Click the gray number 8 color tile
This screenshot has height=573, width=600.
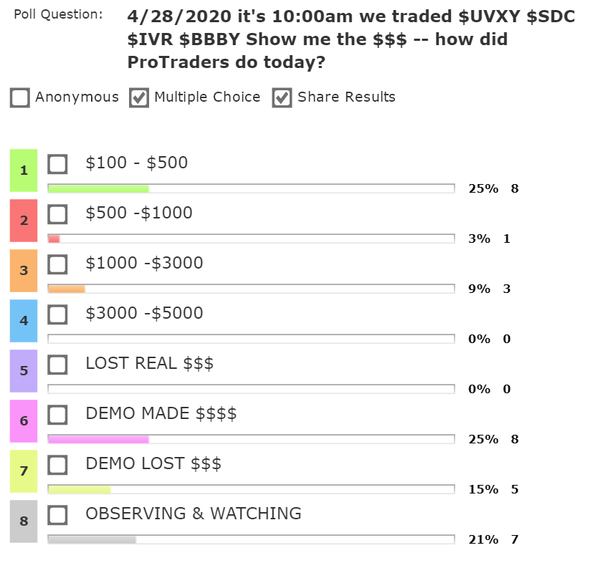[23, 521]
